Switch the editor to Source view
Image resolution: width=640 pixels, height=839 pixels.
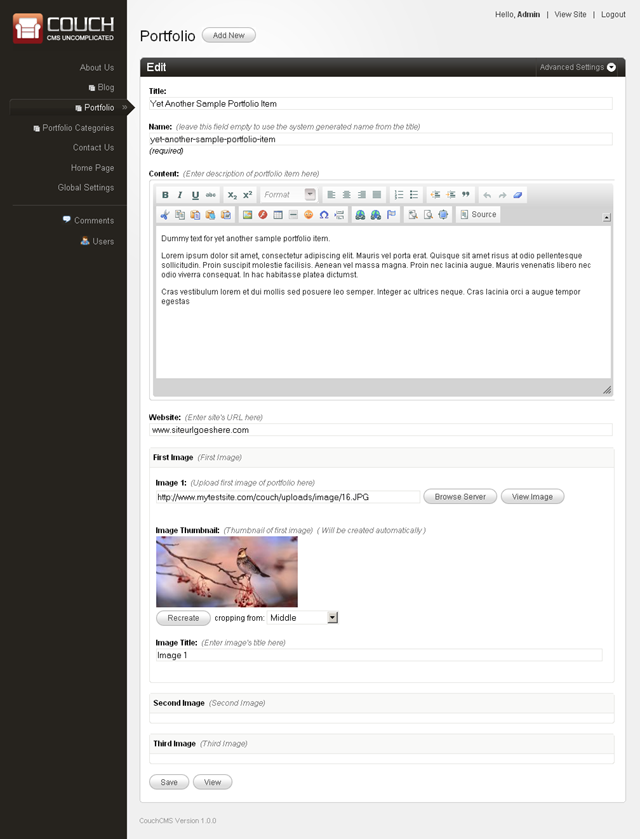pos(478,215)
